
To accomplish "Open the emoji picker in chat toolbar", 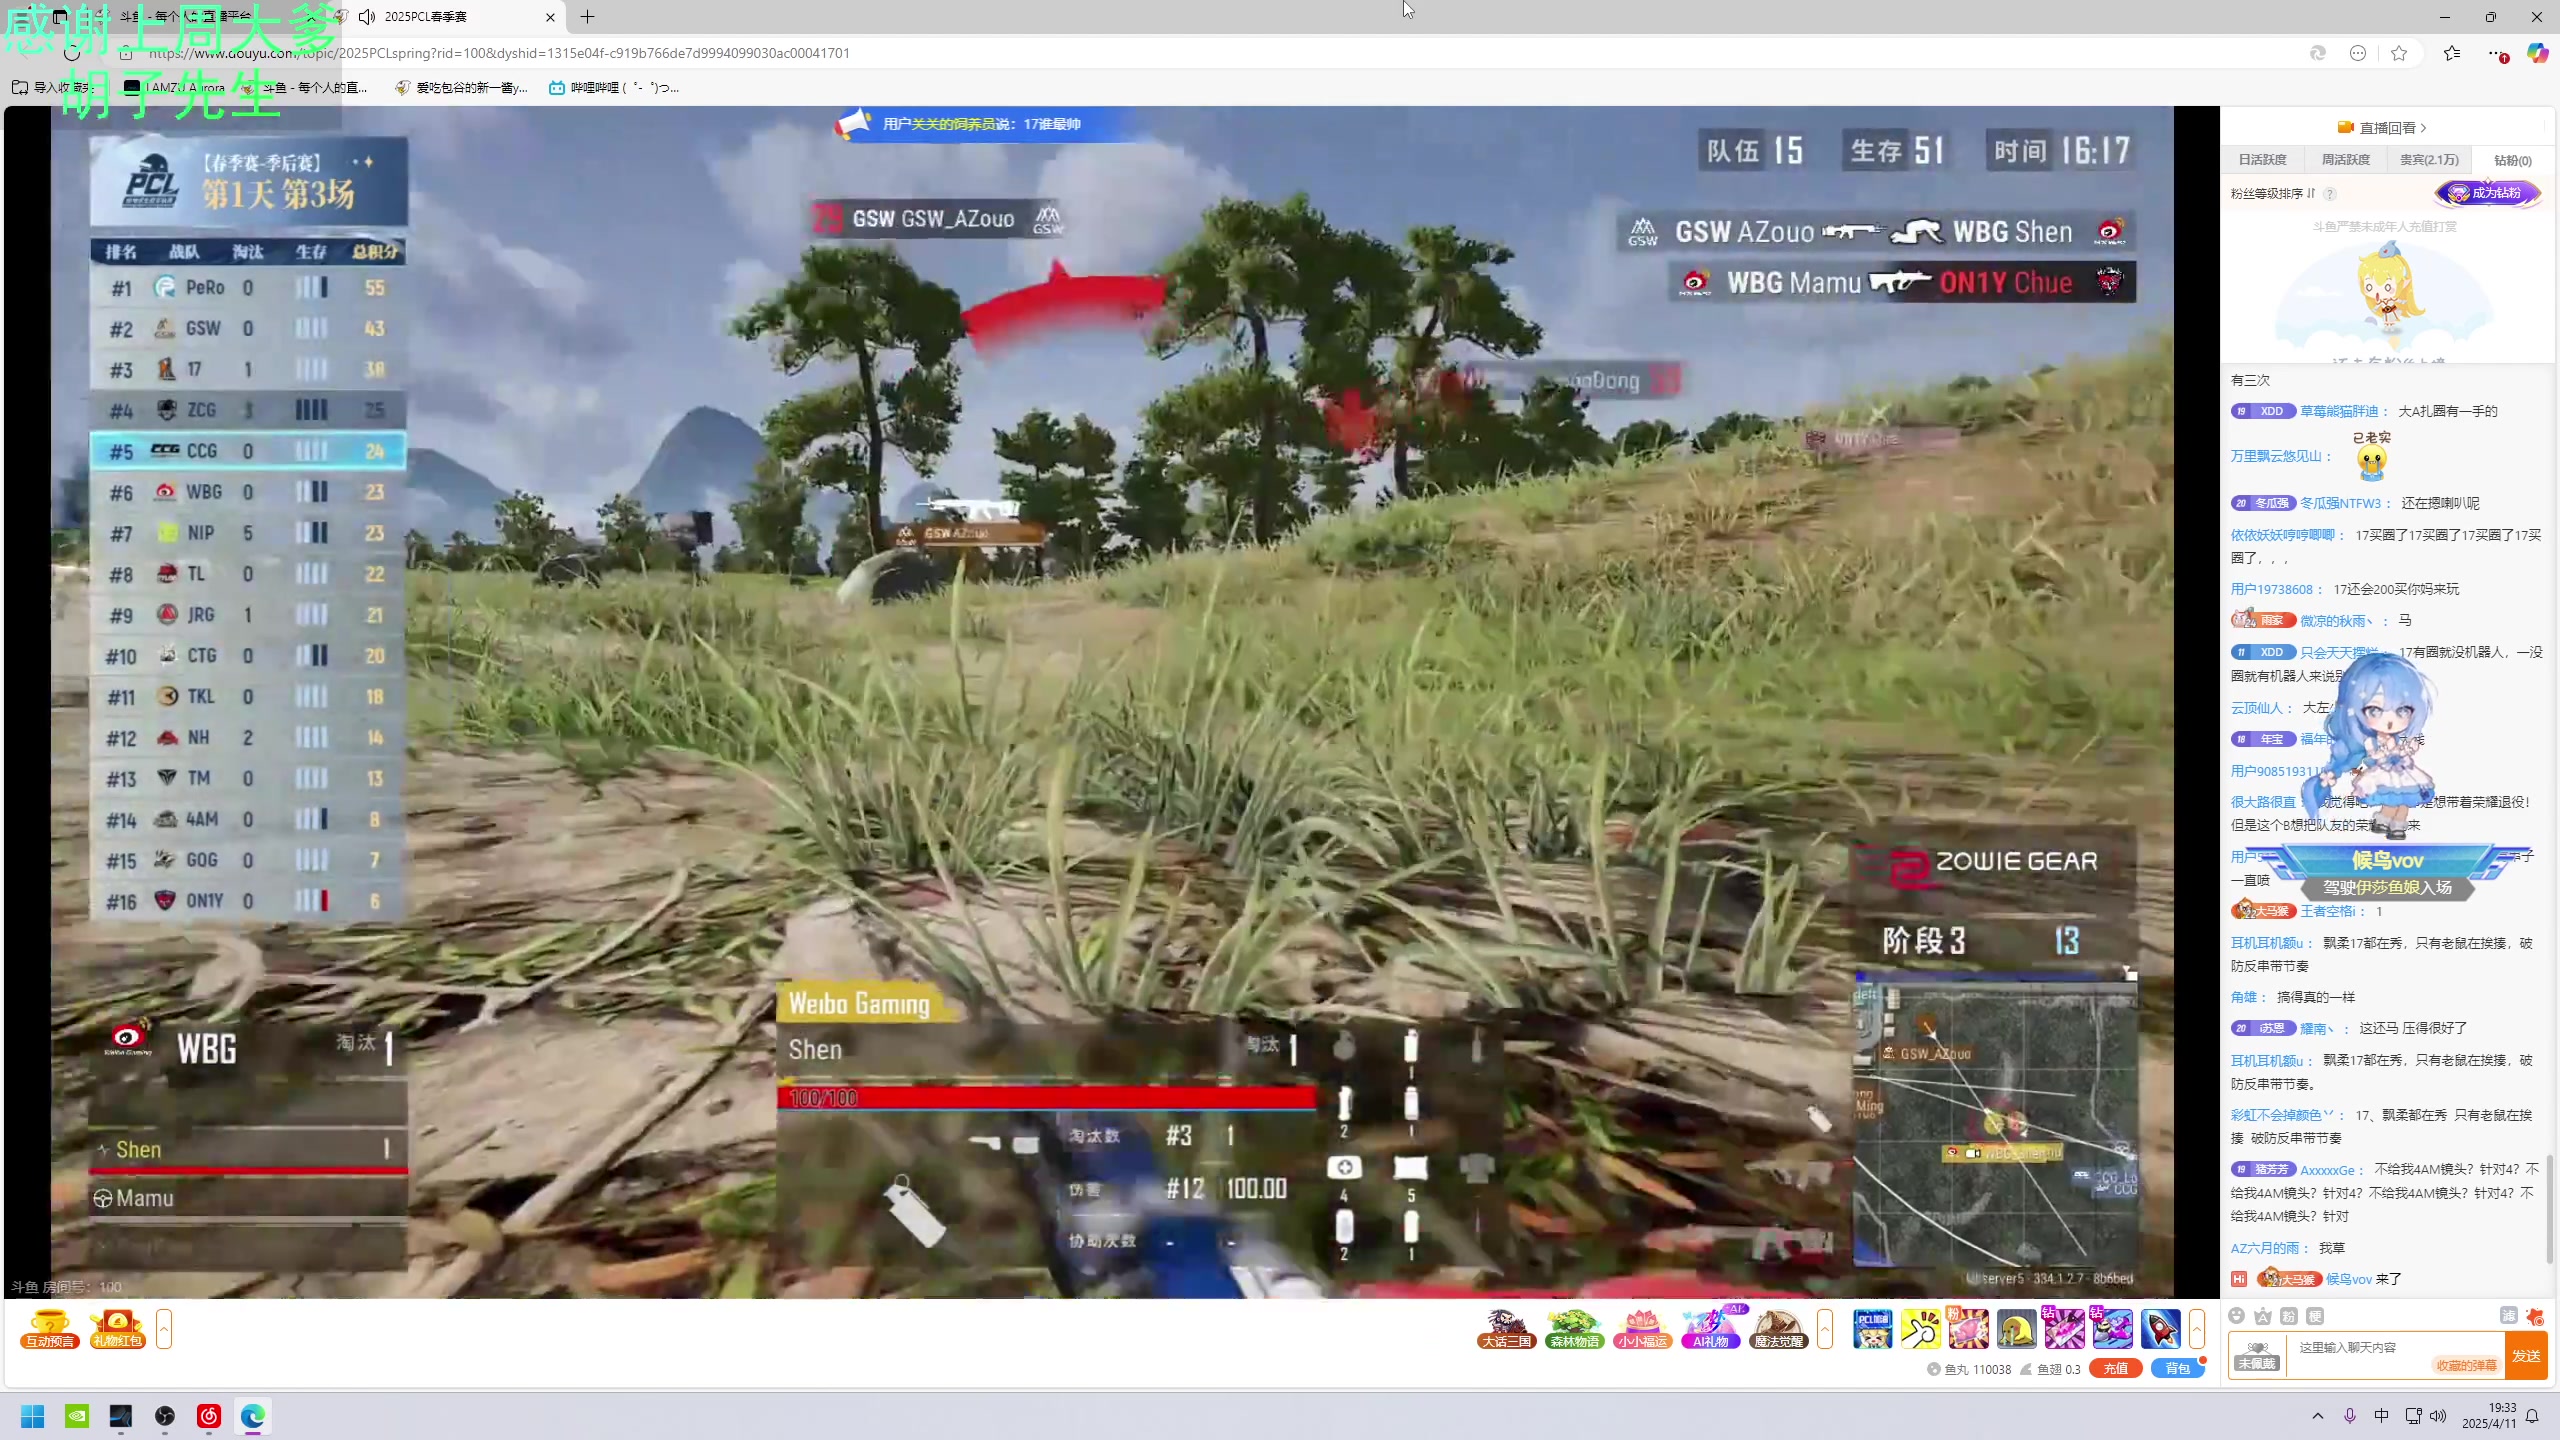I will [2237, 1316].
